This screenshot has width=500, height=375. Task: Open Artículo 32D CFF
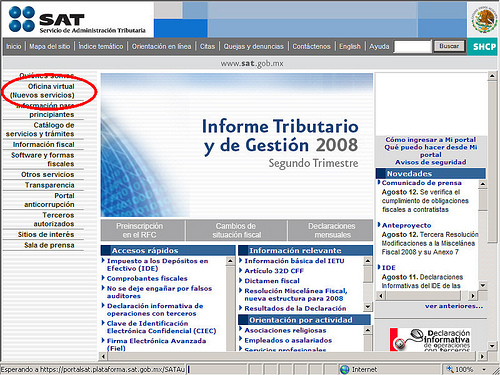pyautogui.click(x=274, y=271)
